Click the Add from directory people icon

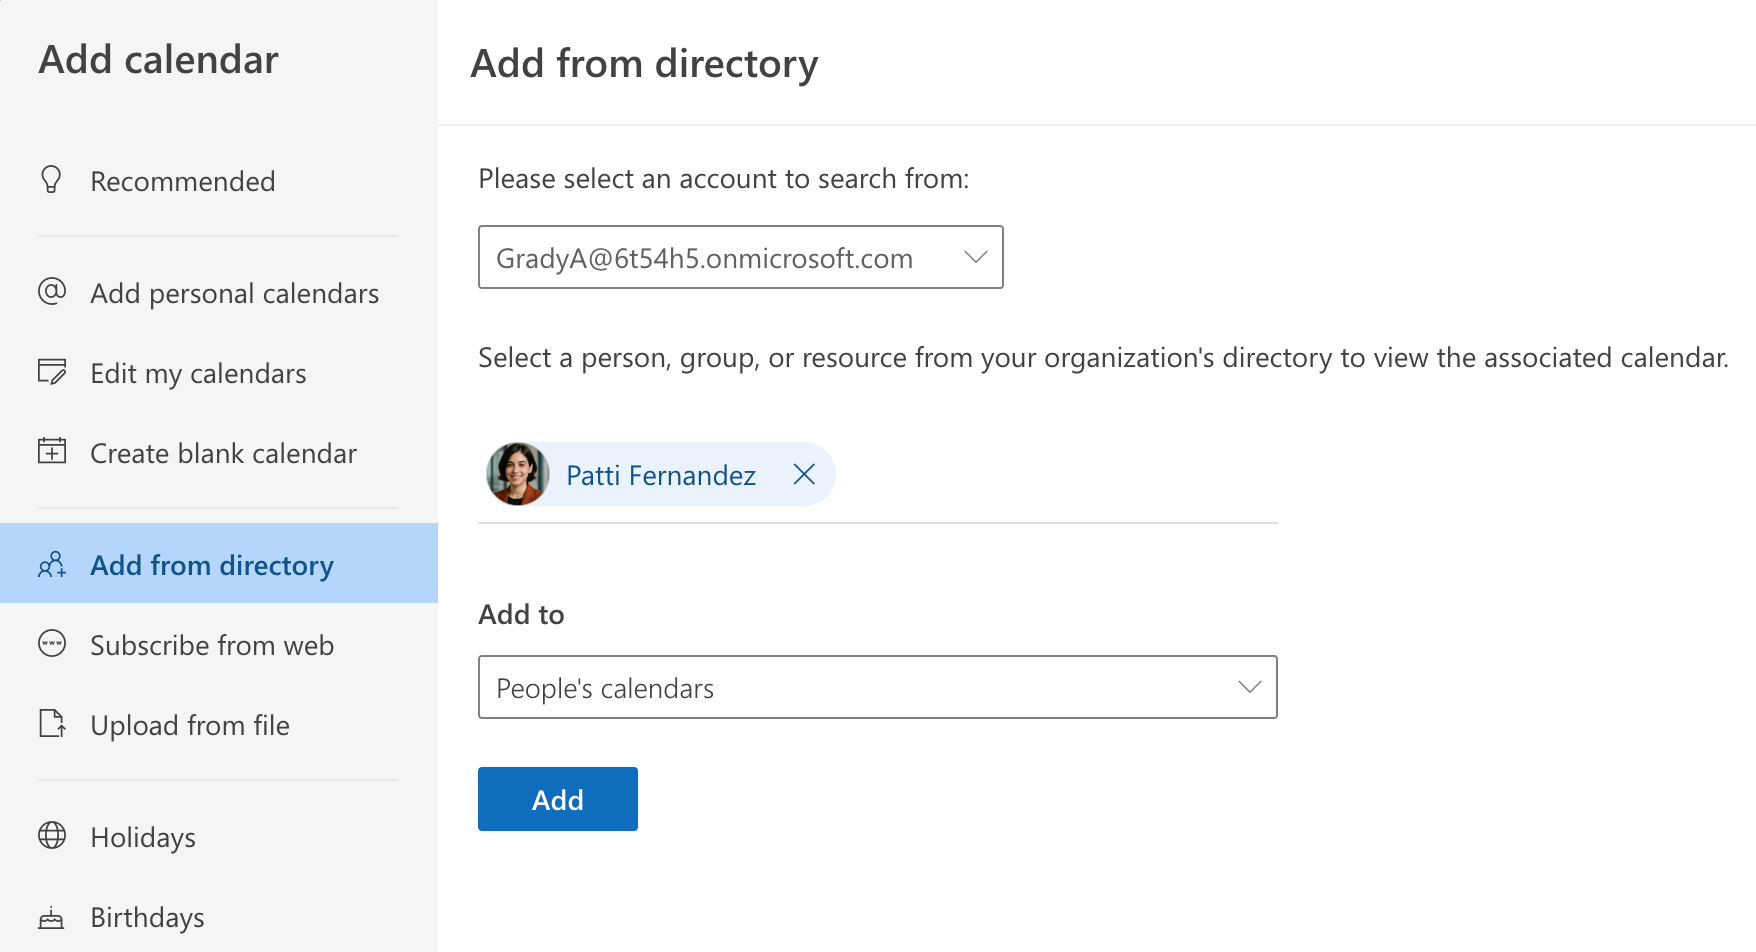click(x=52, y=565)
